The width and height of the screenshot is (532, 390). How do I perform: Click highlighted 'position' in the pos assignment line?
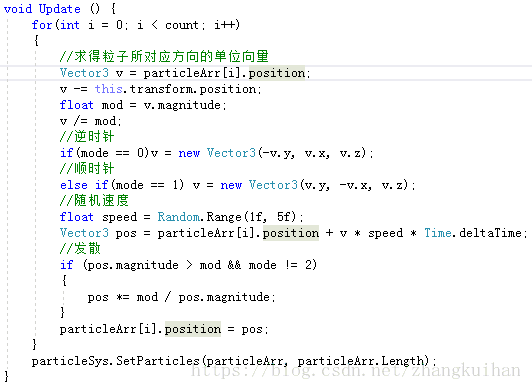[291, 233]
